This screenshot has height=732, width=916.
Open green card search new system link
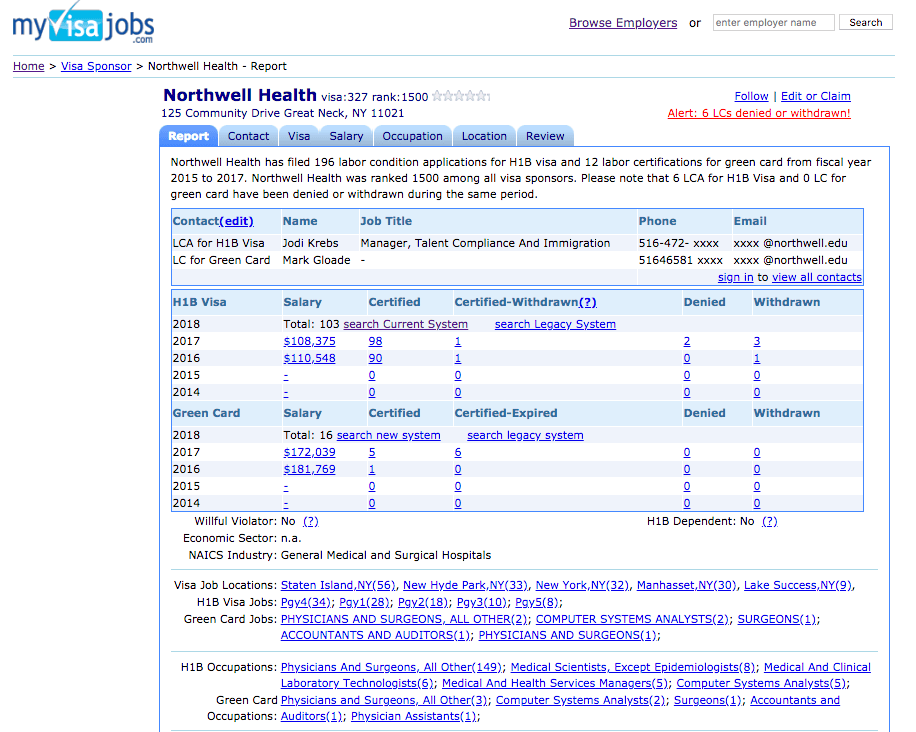pyautogui.click(x=388, y=435)
